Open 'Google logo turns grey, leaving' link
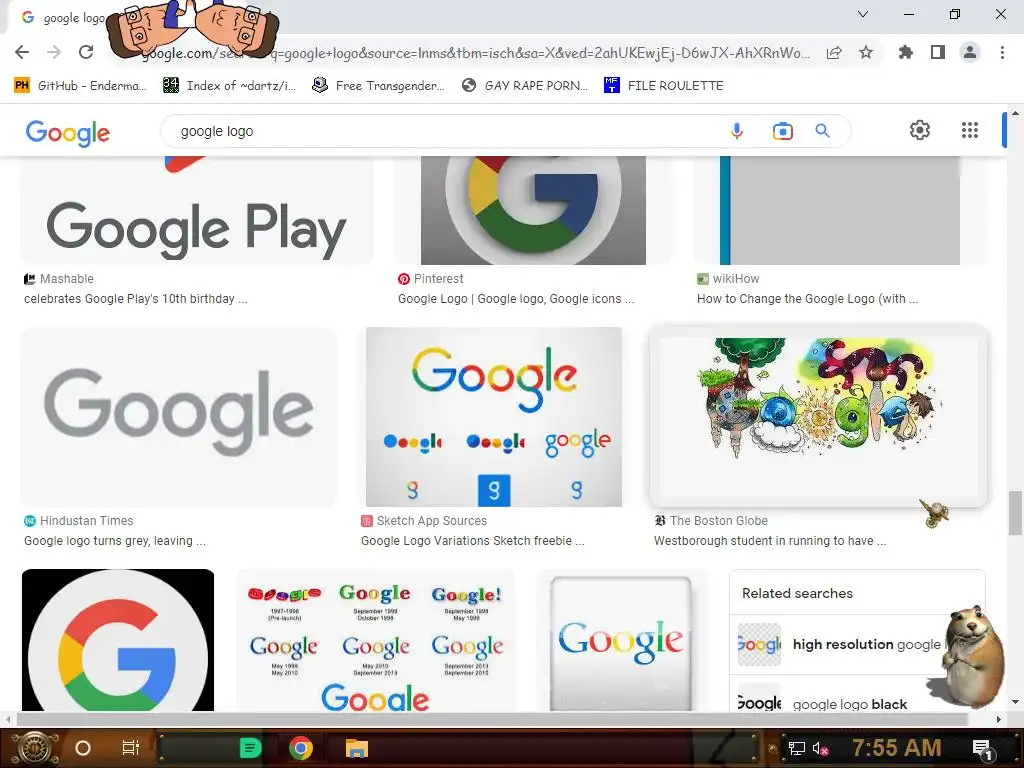Screen dimensions: 1024x768 pos(115,541)
